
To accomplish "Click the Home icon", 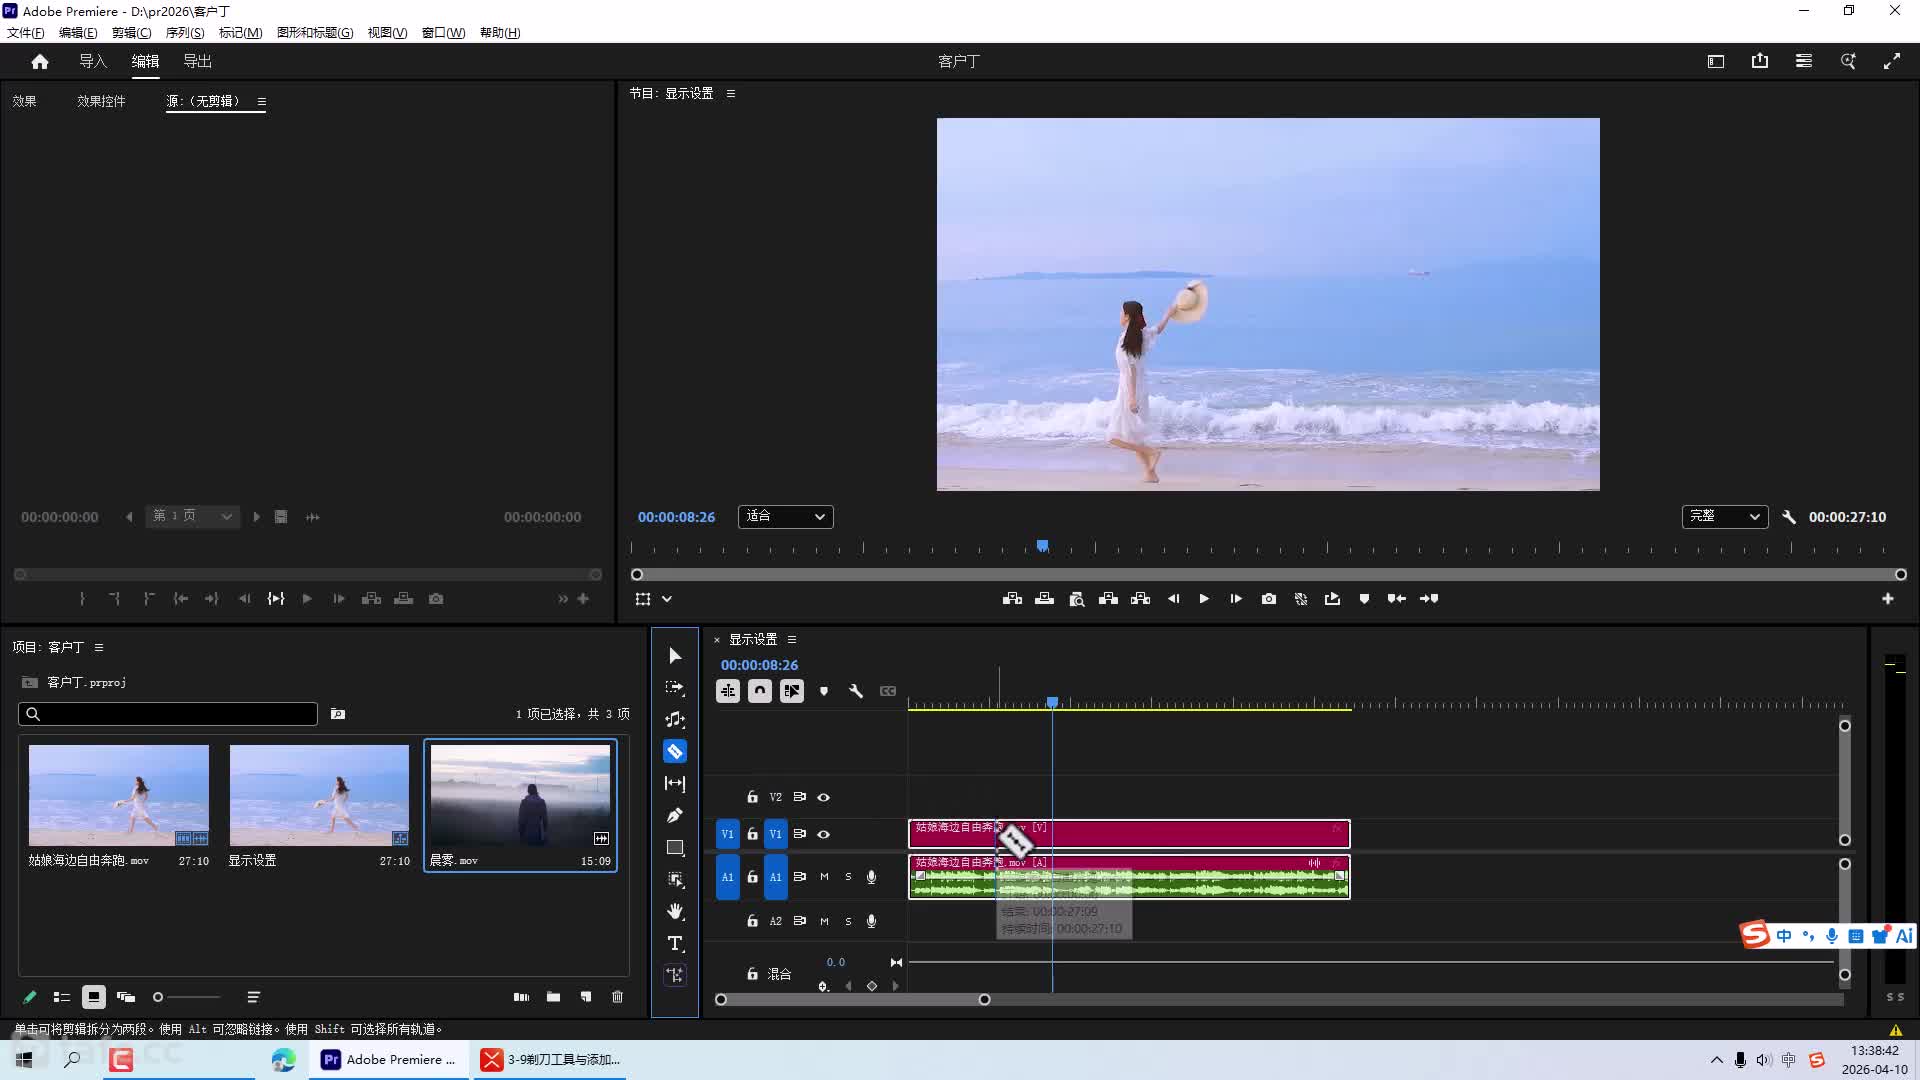I will point(40,62).
